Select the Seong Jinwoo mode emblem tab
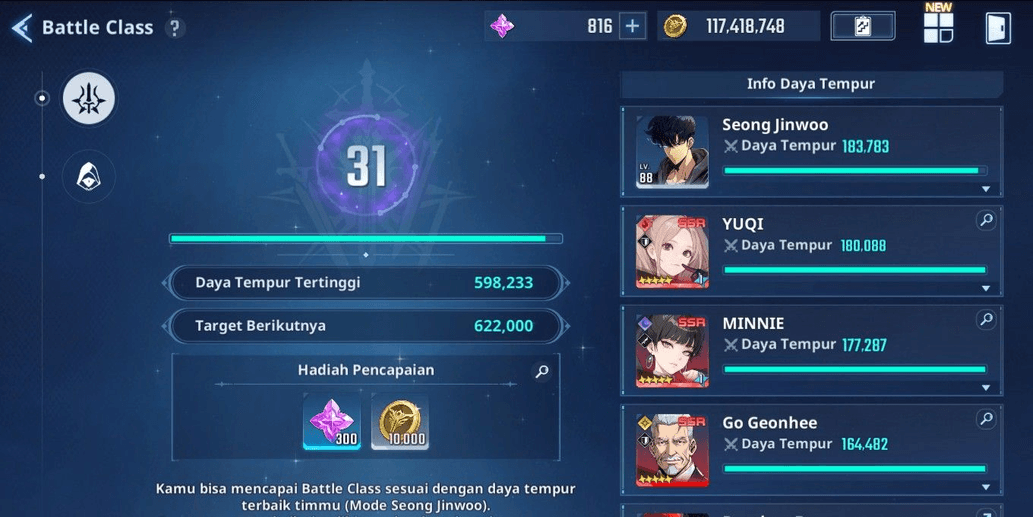Screen dimensions: 1033x517 (89, 99)
